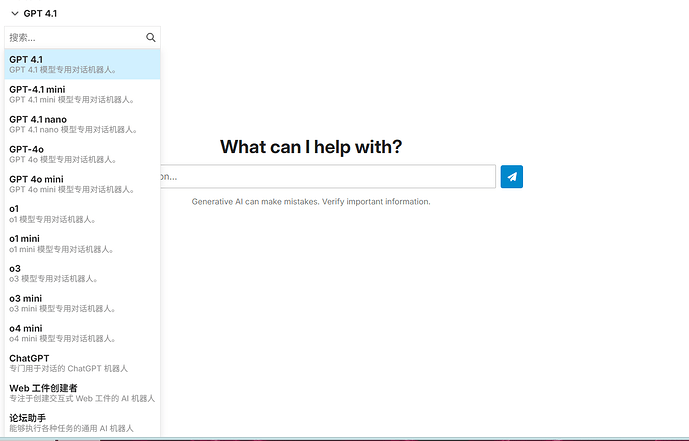Select Web 工件创建者 bot
This screenshot has height=441, width=689.
pos(82,393)
